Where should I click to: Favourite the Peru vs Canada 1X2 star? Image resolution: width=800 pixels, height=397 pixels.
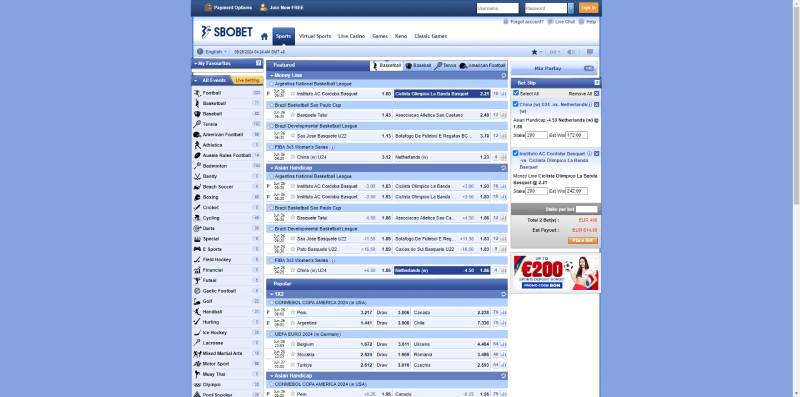point(293,312)
